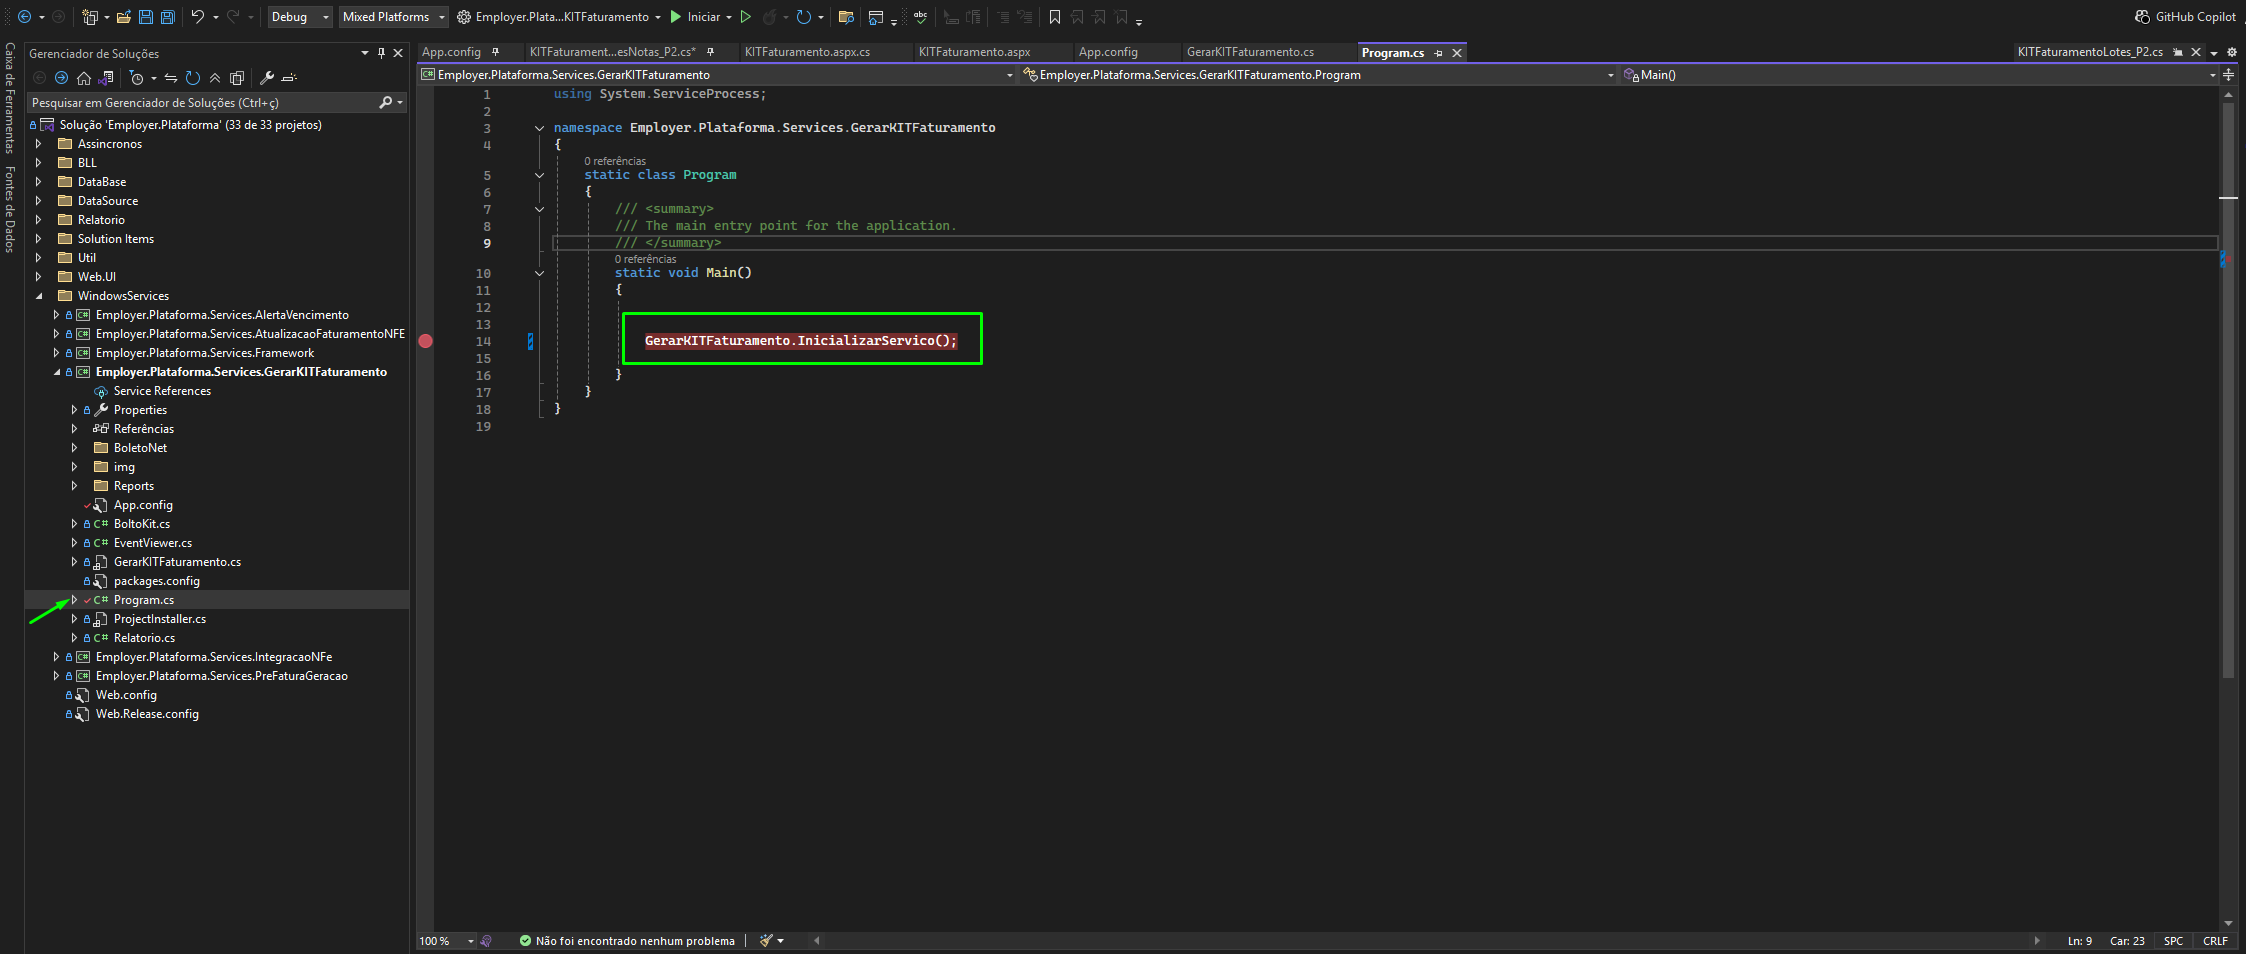Image resolution: width=2246 pixels, height=954 pixels.
Task: Click the Home icon in Solution Explorer
Action: 84,78
